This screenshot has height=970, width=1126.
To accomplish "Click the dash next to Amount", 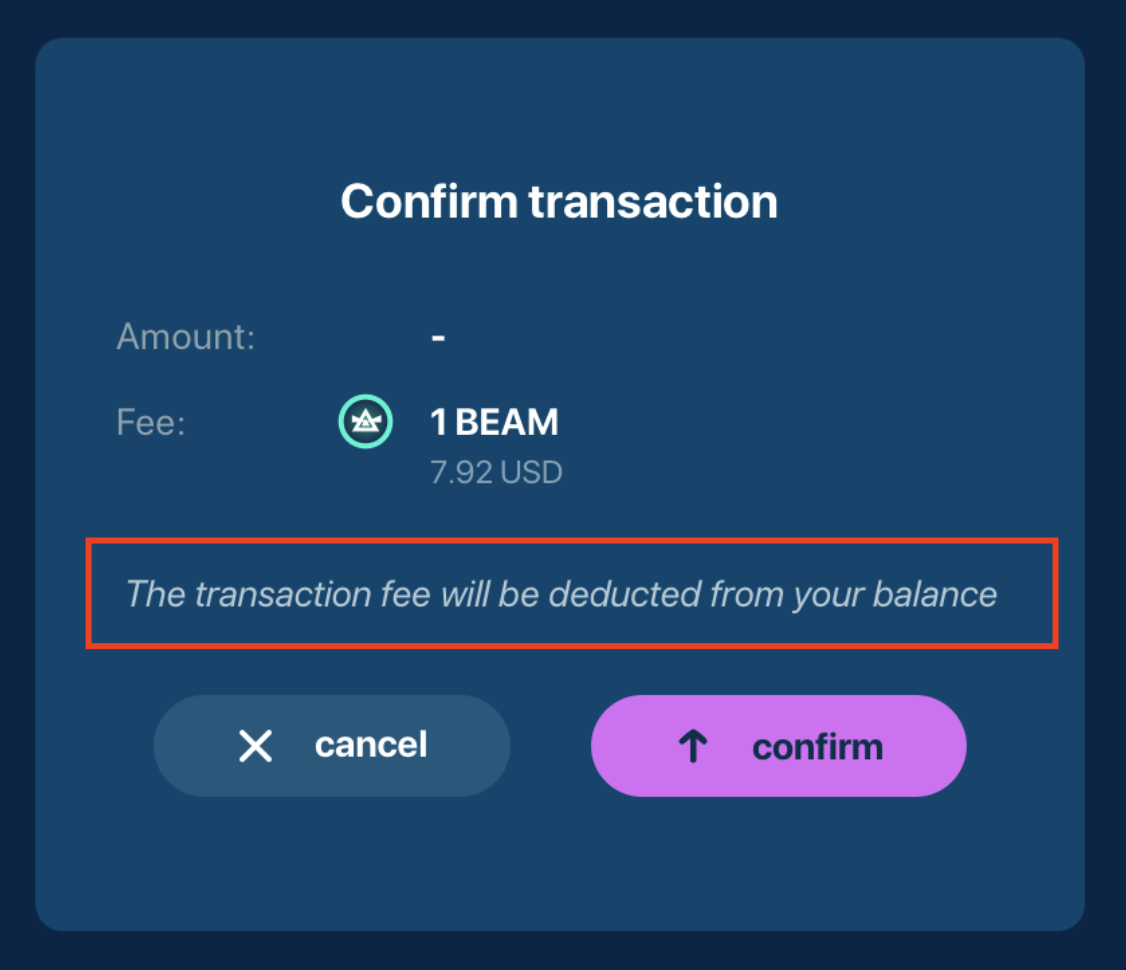I will [x=438, y=336].
